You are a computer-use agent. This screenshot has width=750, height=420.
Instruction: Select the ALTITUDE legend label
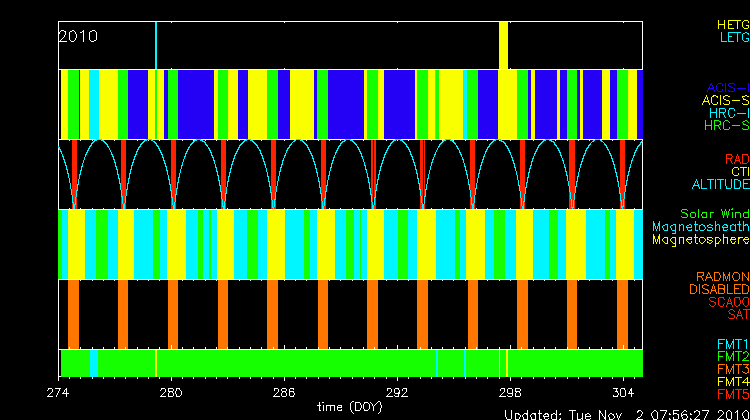click(x=719, y=185)
